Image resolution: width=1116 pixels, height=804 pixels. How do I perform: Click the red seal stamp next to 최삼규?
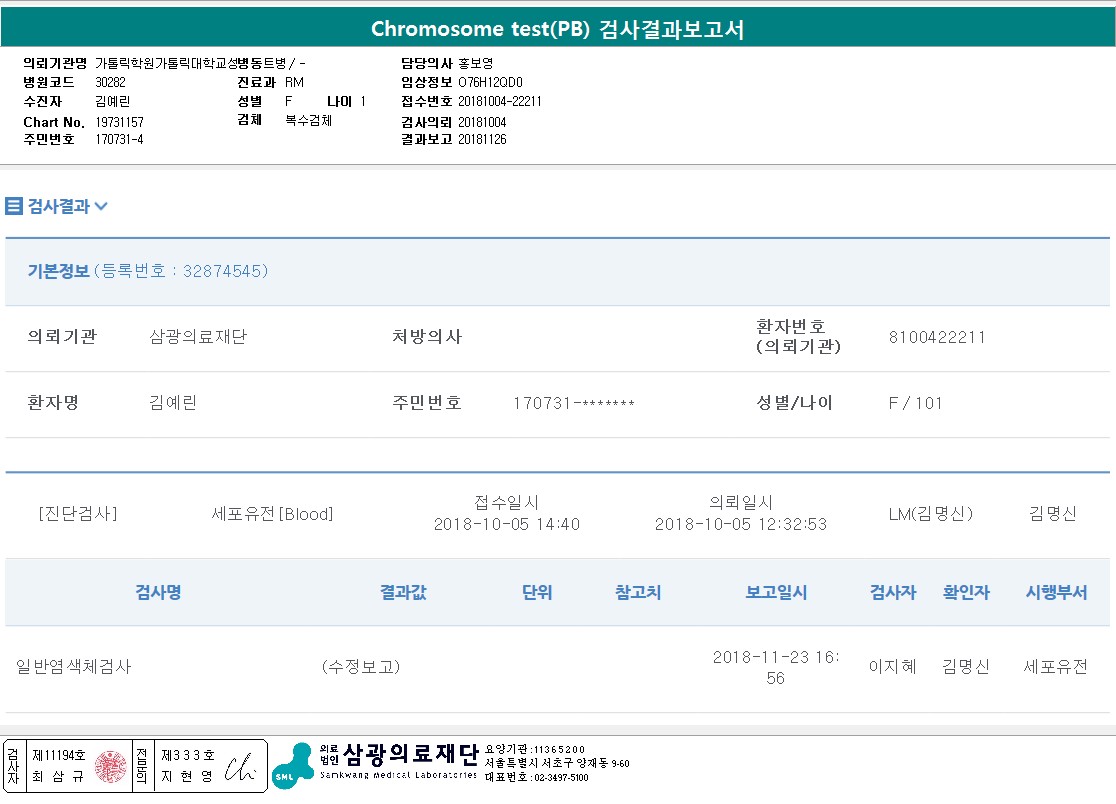[x=110, y=766]
